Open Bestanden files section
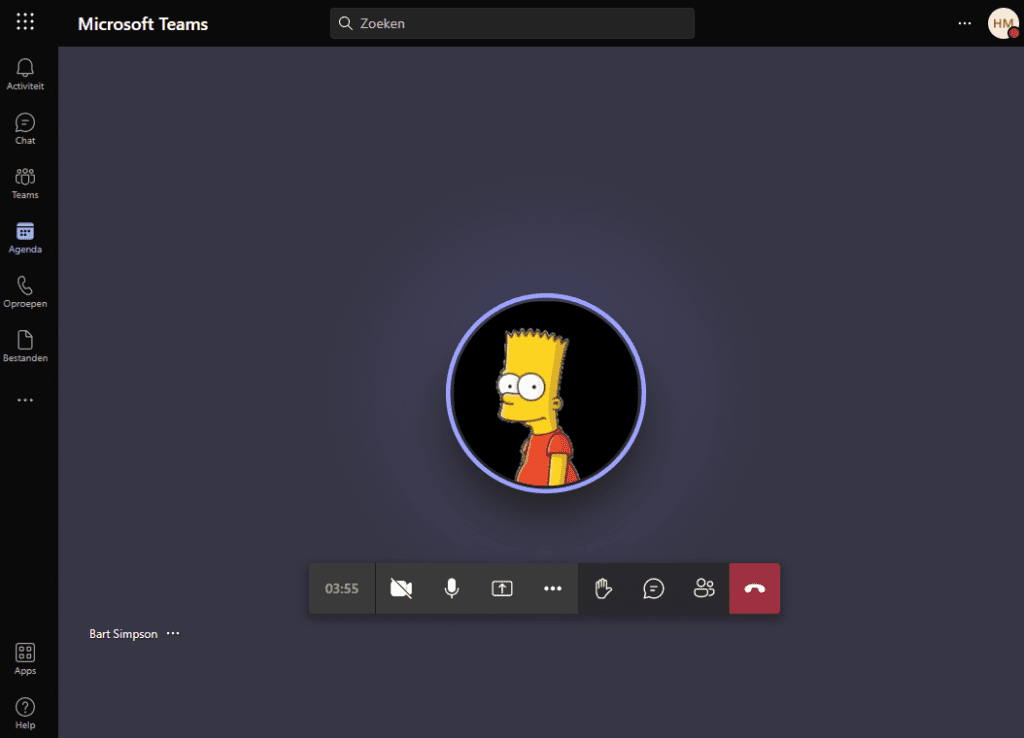1024x738 pixels. click(x=25, y=346)
